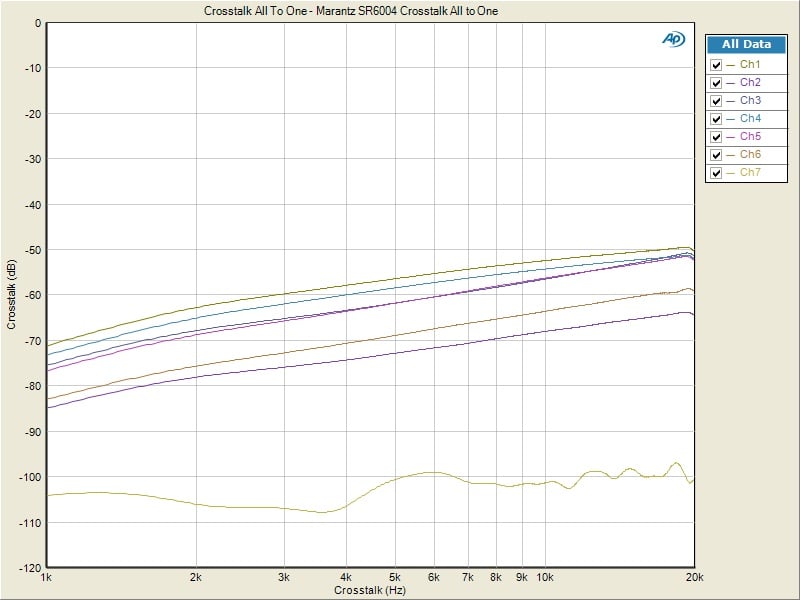The height and width of the screenshot is (600, 800).
Task: Uncheck the Ch1 checkbox in the legend
Action: [x=716, y=65]
